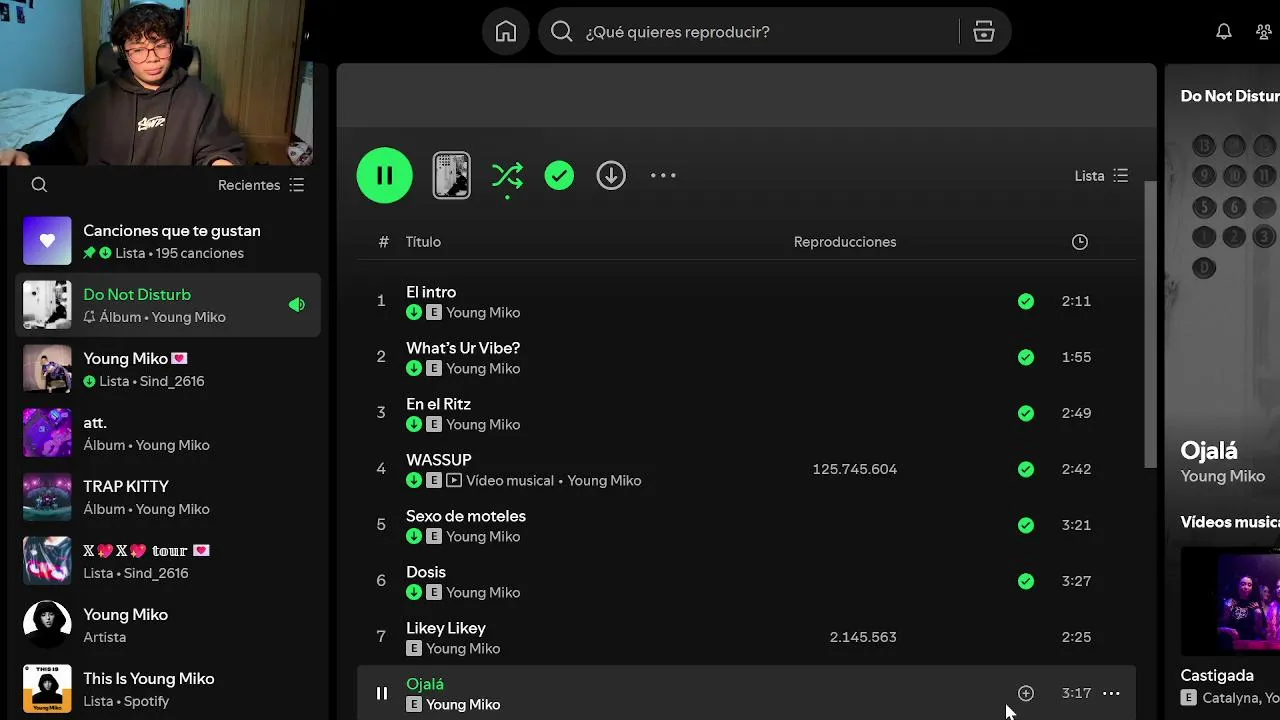Open Young Miko link in now playing panel

[1223, 476]
